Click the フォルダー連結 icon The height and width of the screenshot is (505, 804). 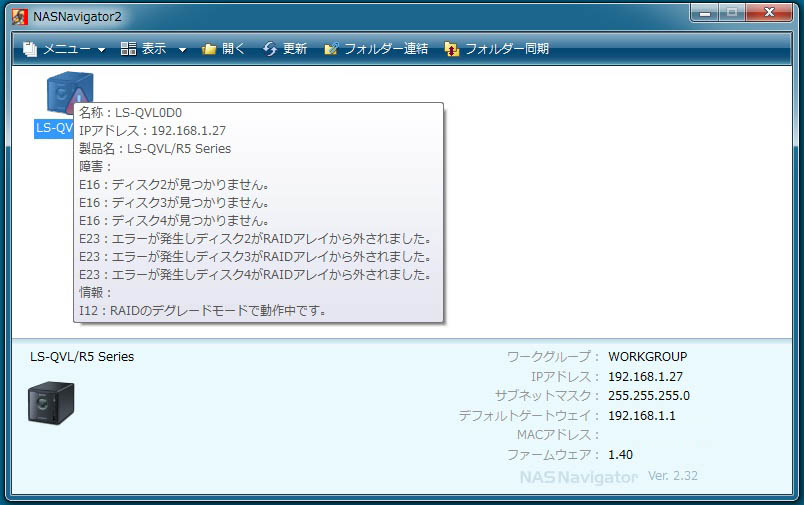tap(331, 49)
